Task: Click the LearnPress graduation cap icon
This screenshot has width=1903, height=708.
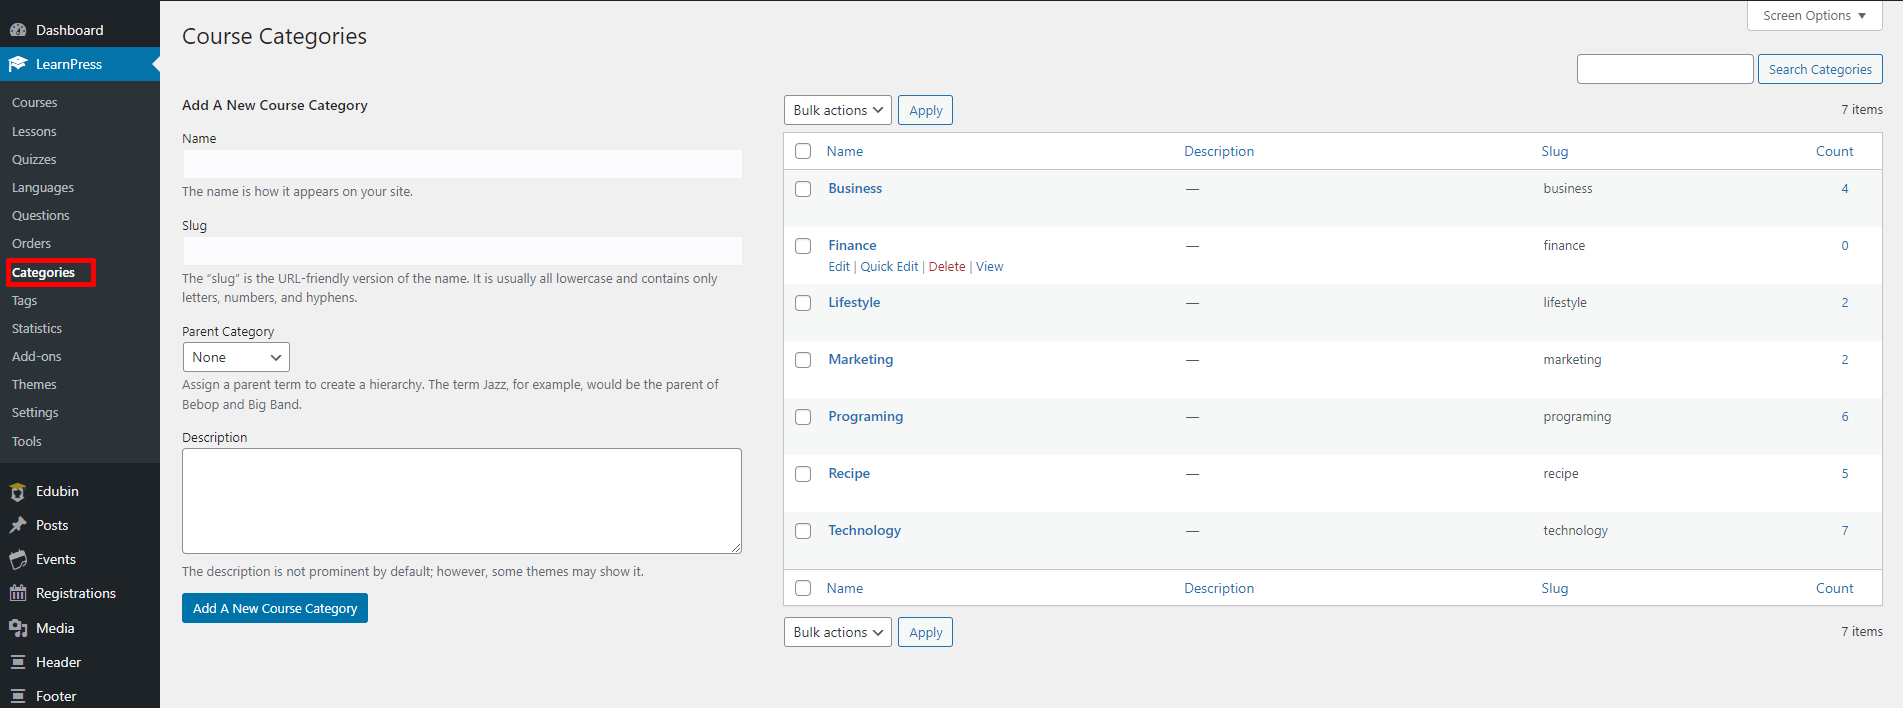Action: [18, 64]
